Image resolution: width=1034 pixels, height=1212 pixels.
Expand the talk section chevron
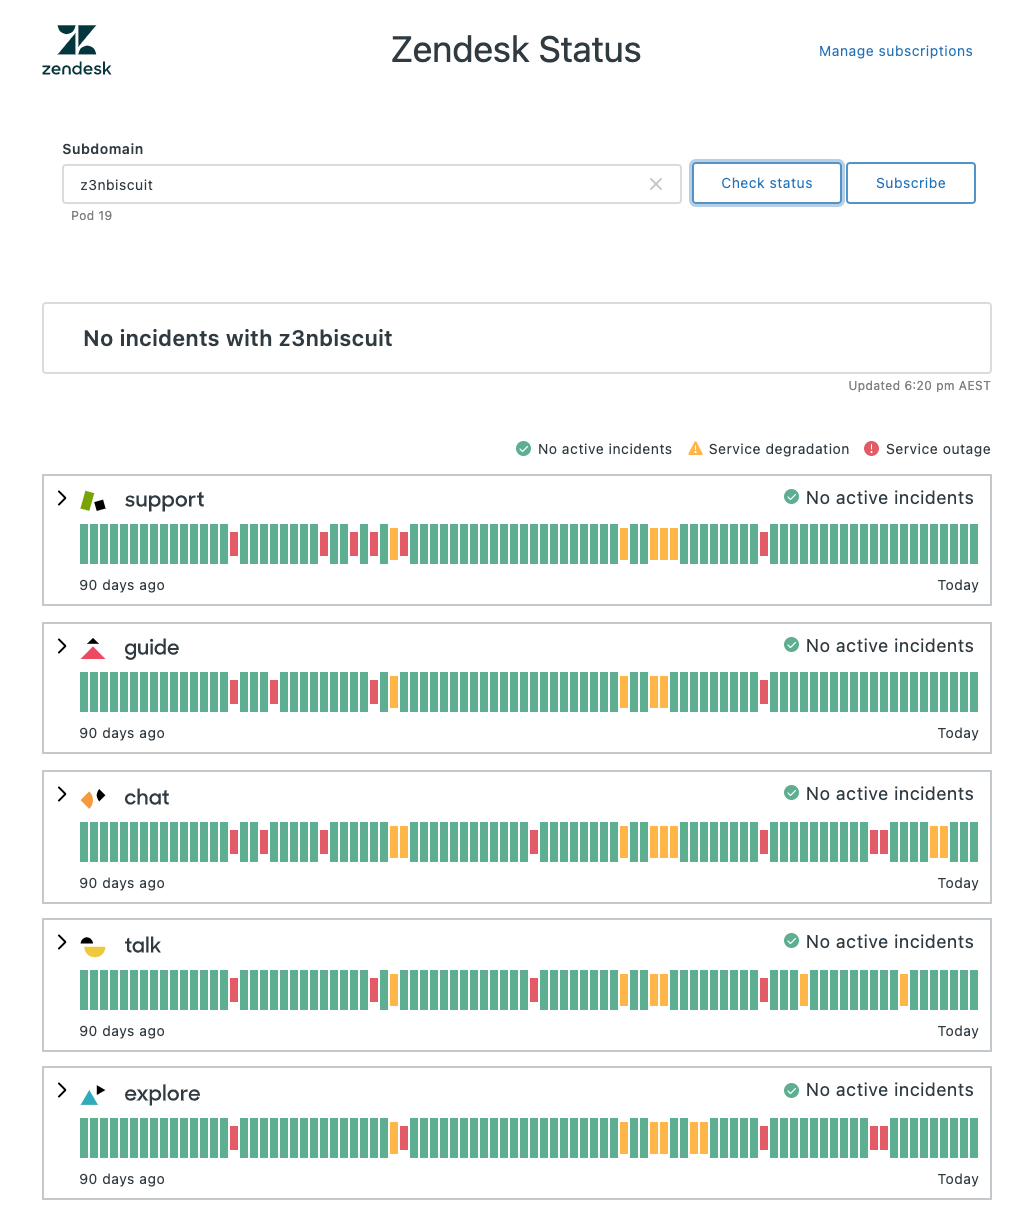[x=62, y=942]
